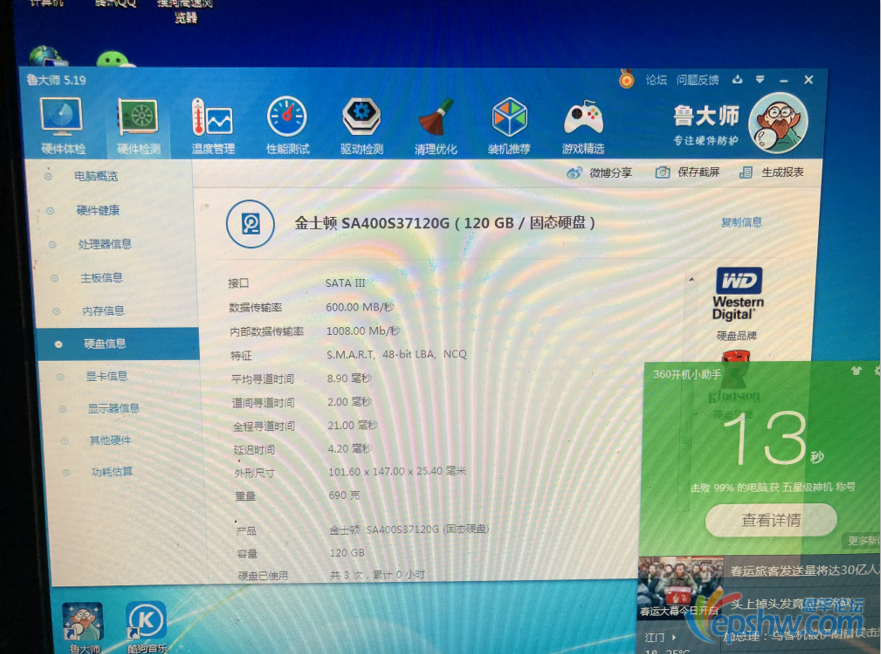Launch 性能测试 performance test

287,126
